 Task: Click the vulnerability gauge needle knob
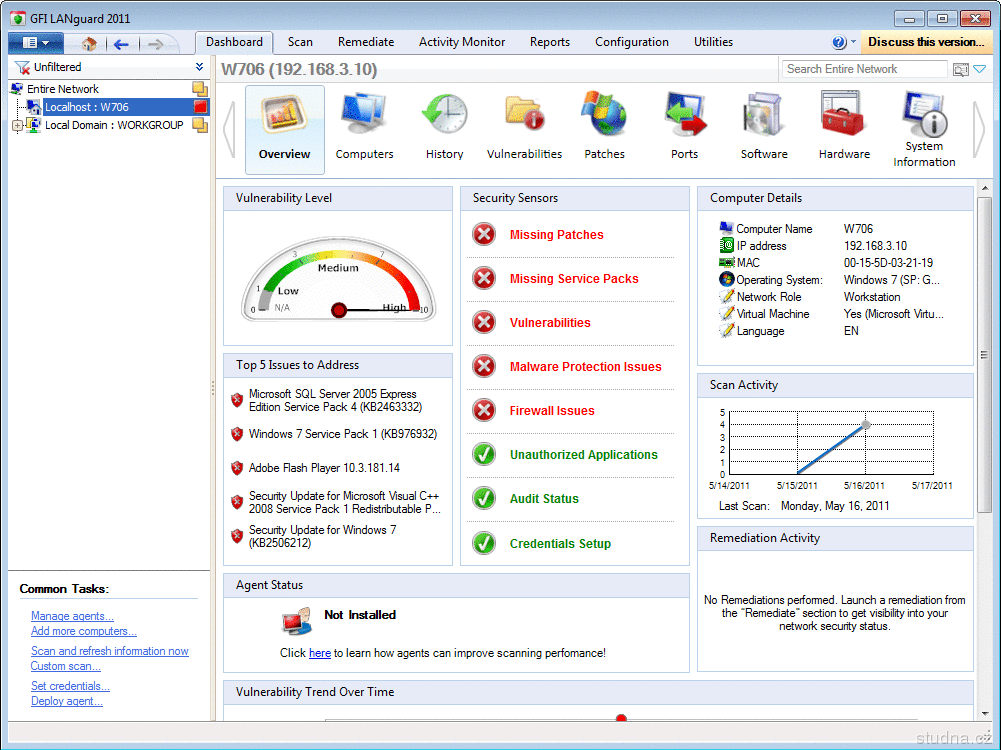[339, 310]
